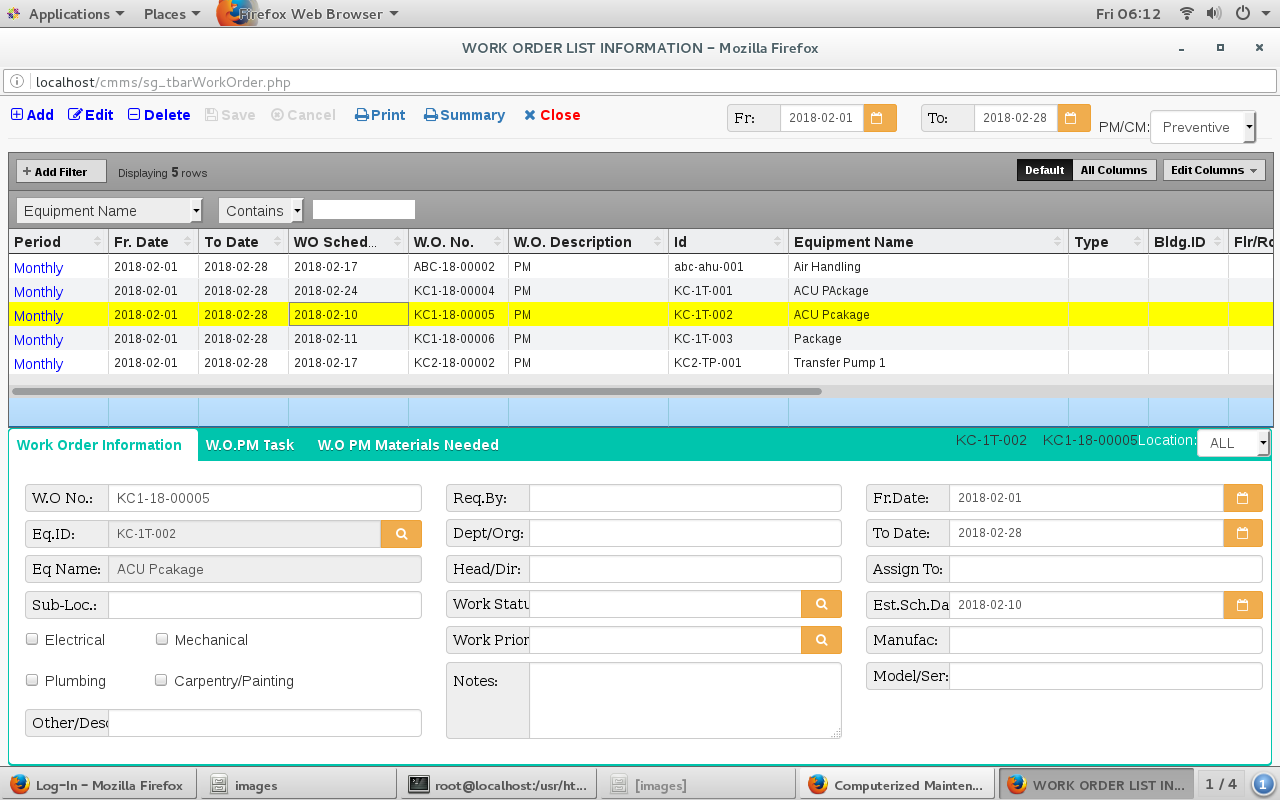Click the grid's horizontal scrollbar
Viewport: 1280px width, 800px height.
pyautogui.click(x=416, y=391)
